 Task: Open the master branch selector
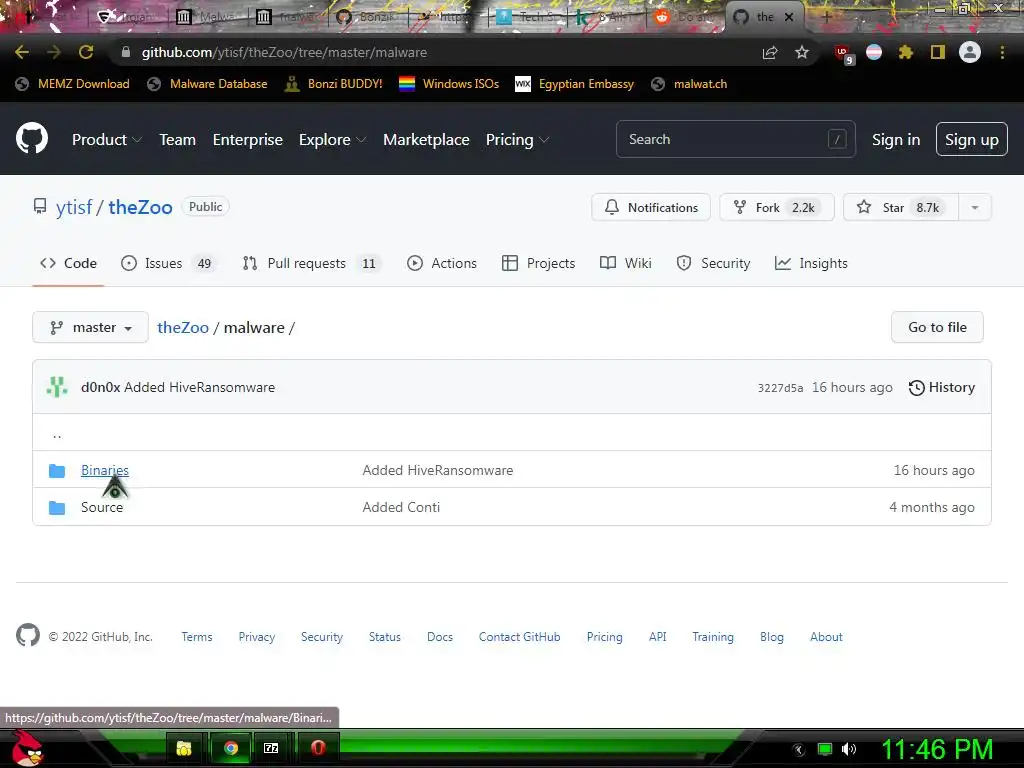90,327
